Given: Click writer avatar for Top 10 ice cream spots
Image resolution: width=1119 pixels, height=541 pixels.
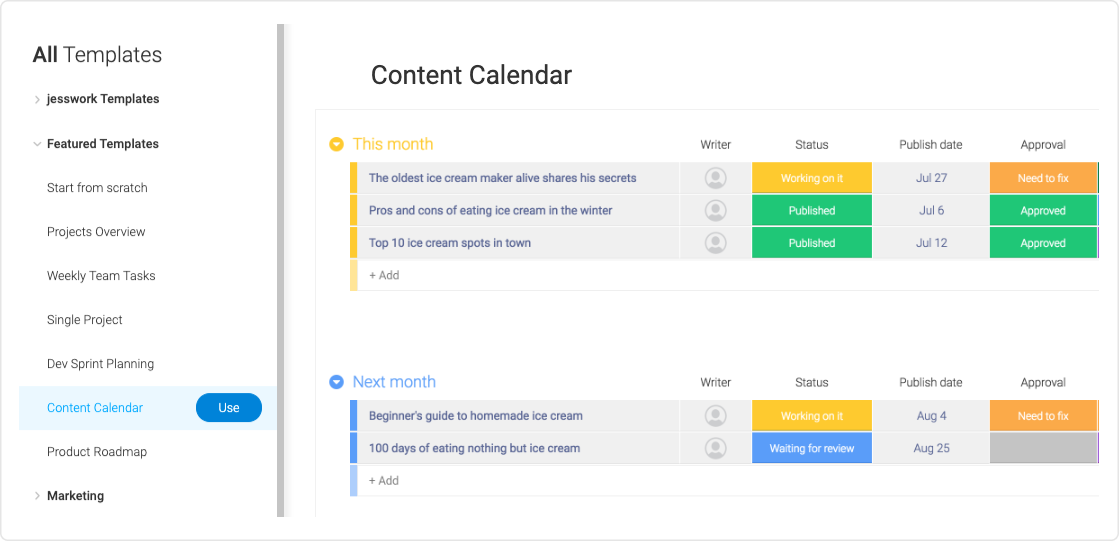Looking at the screenshot, I should (715, 243).
